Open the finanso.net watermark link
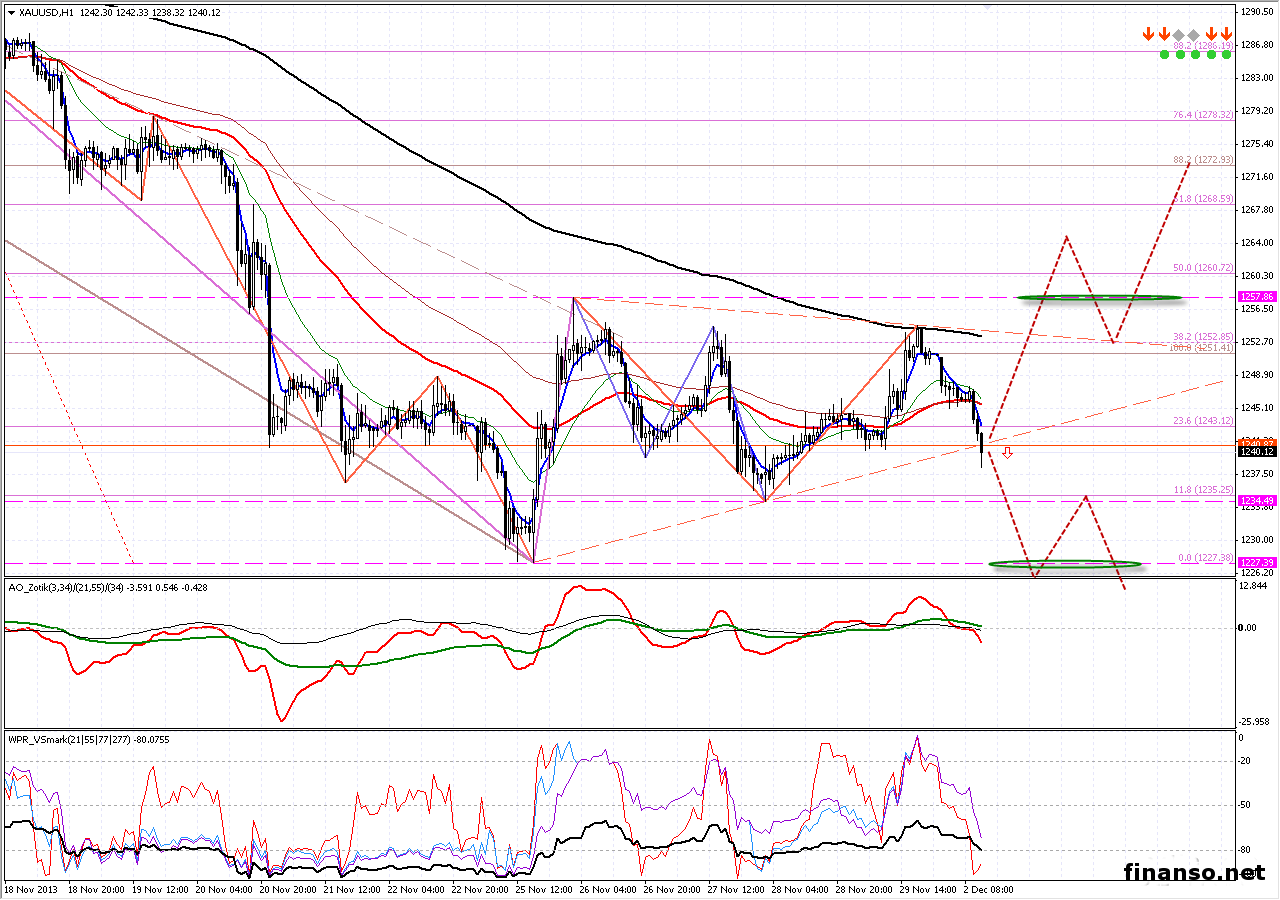1280x900 pixels. (1193, 872)
